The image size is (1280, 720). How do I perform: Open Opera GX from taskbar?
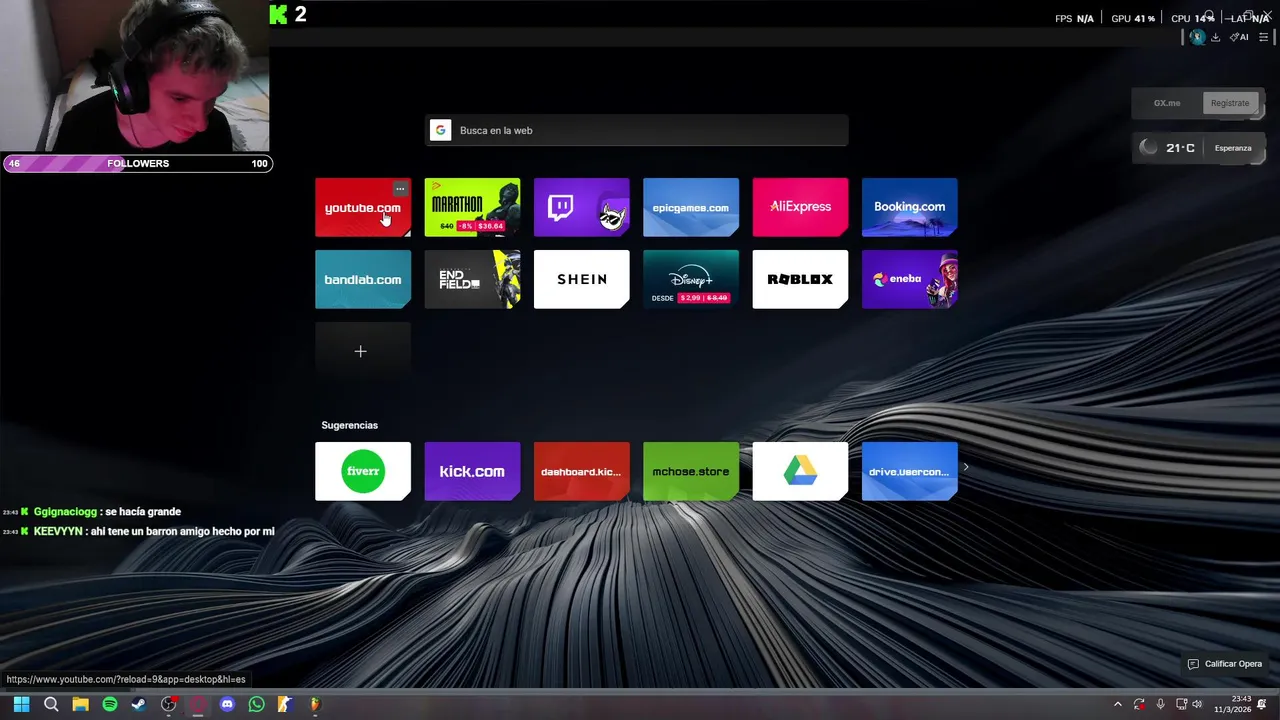click(x=198, y=704)
